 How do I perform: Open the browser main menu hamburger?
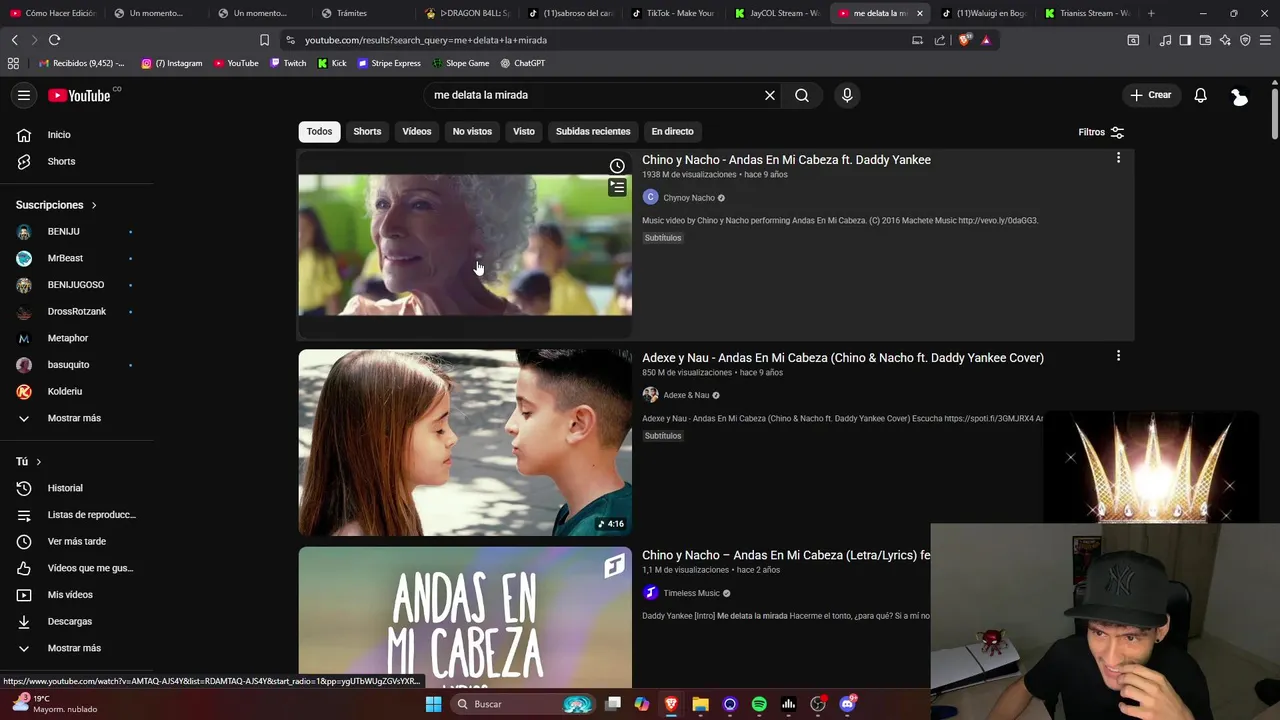click(x=1265, y=40)
